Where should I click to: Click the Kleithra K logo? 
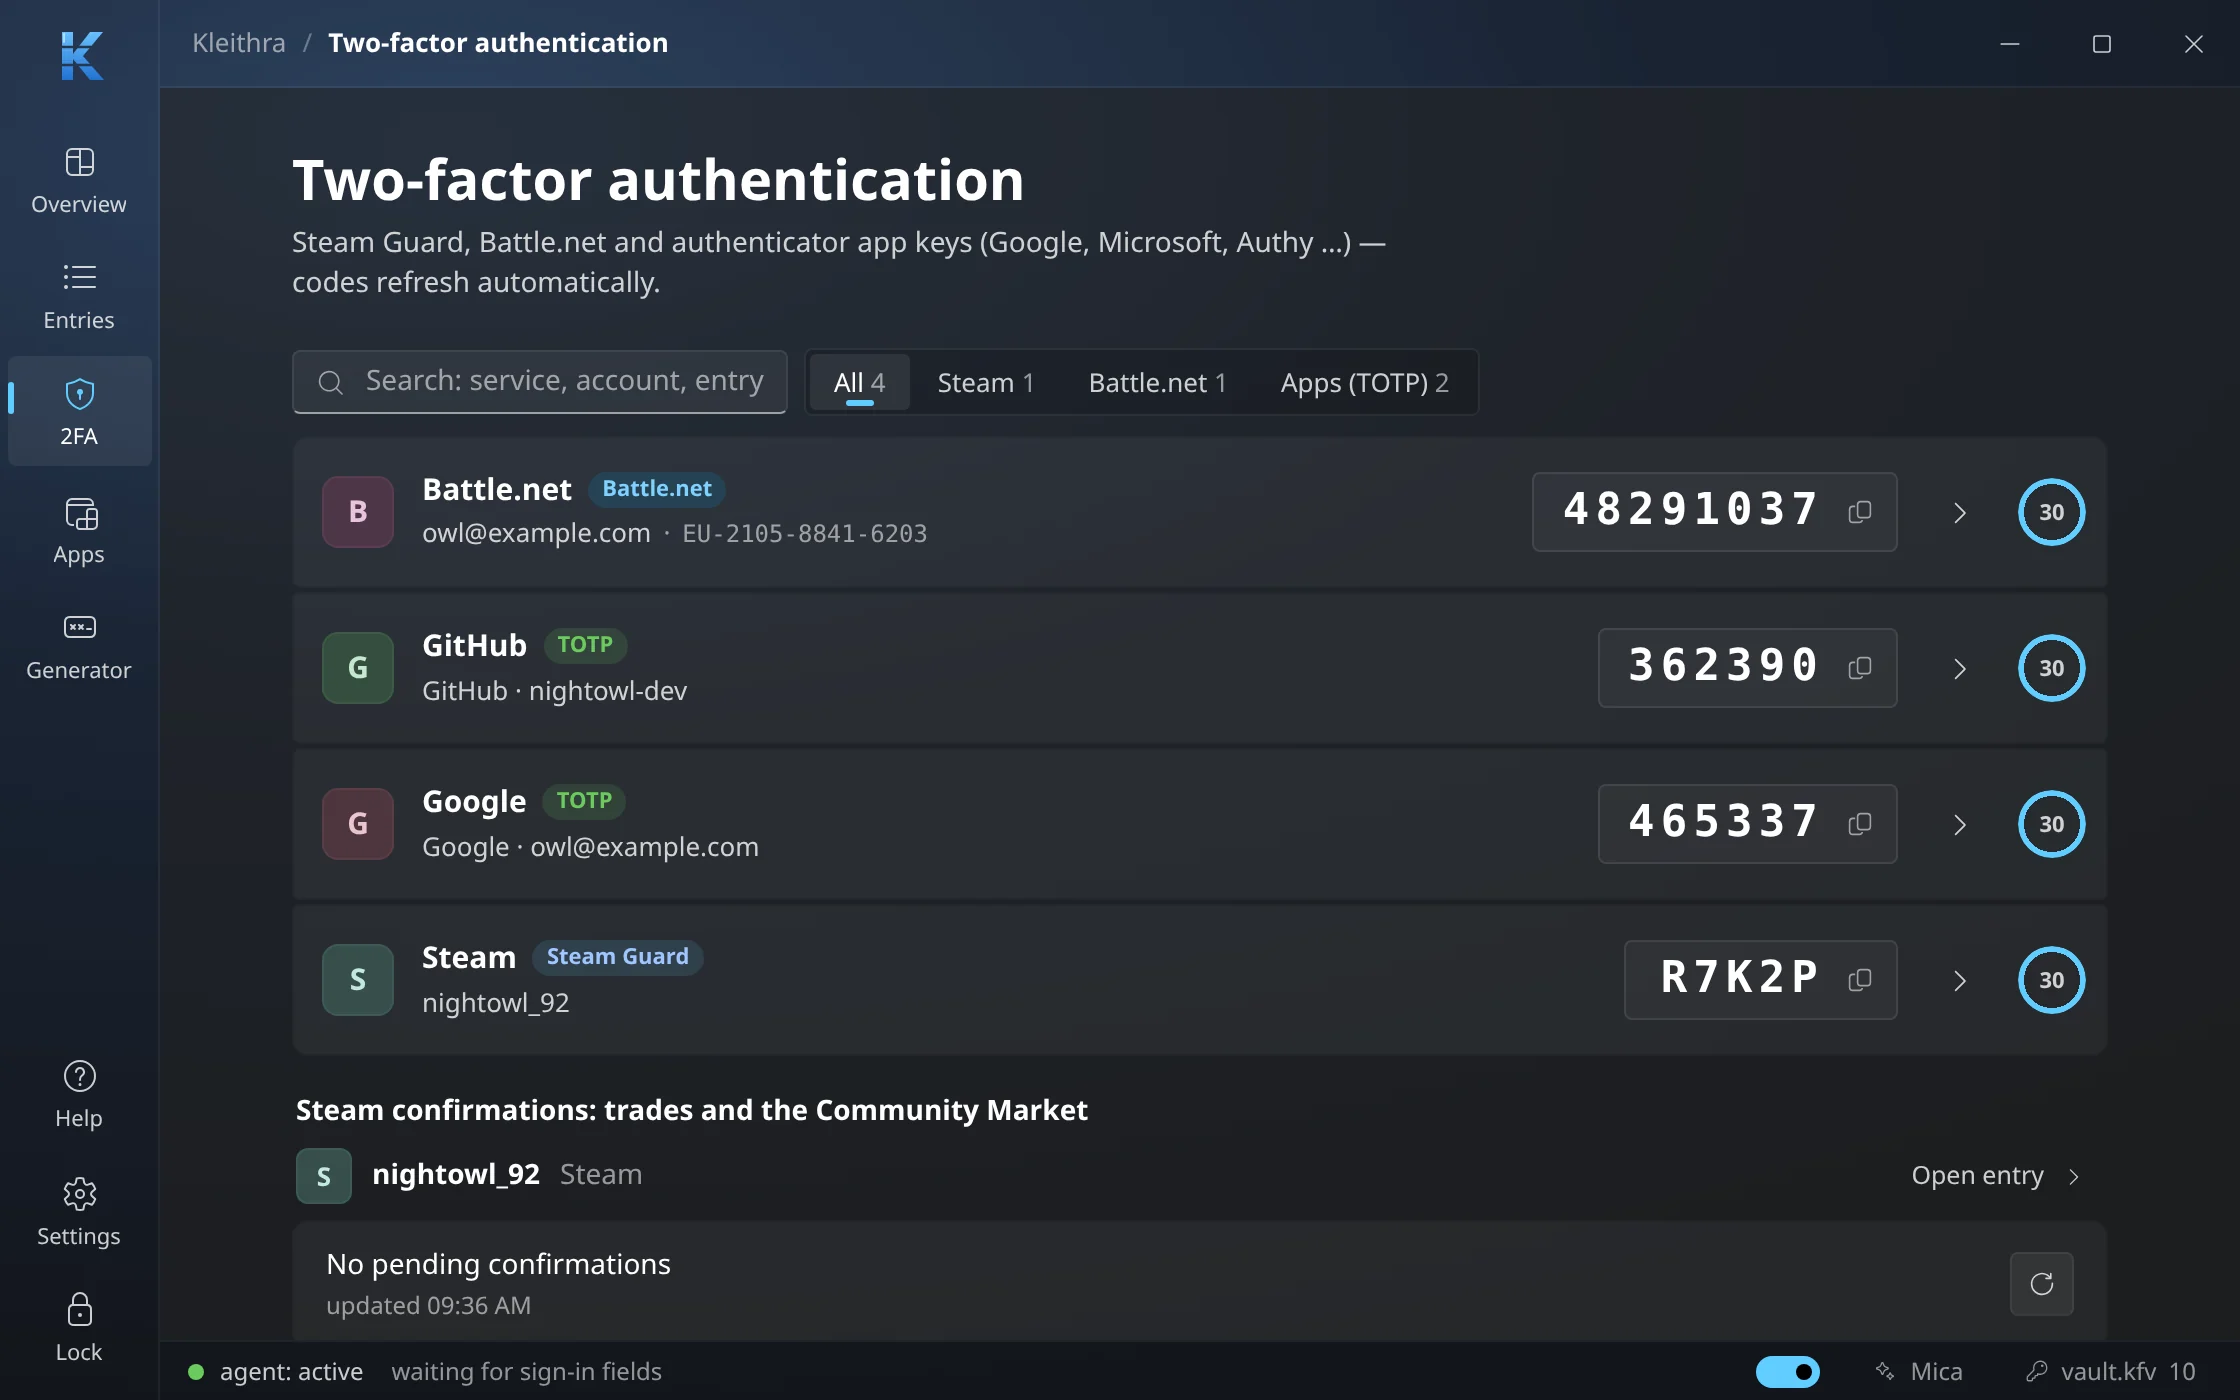point(81,56)
